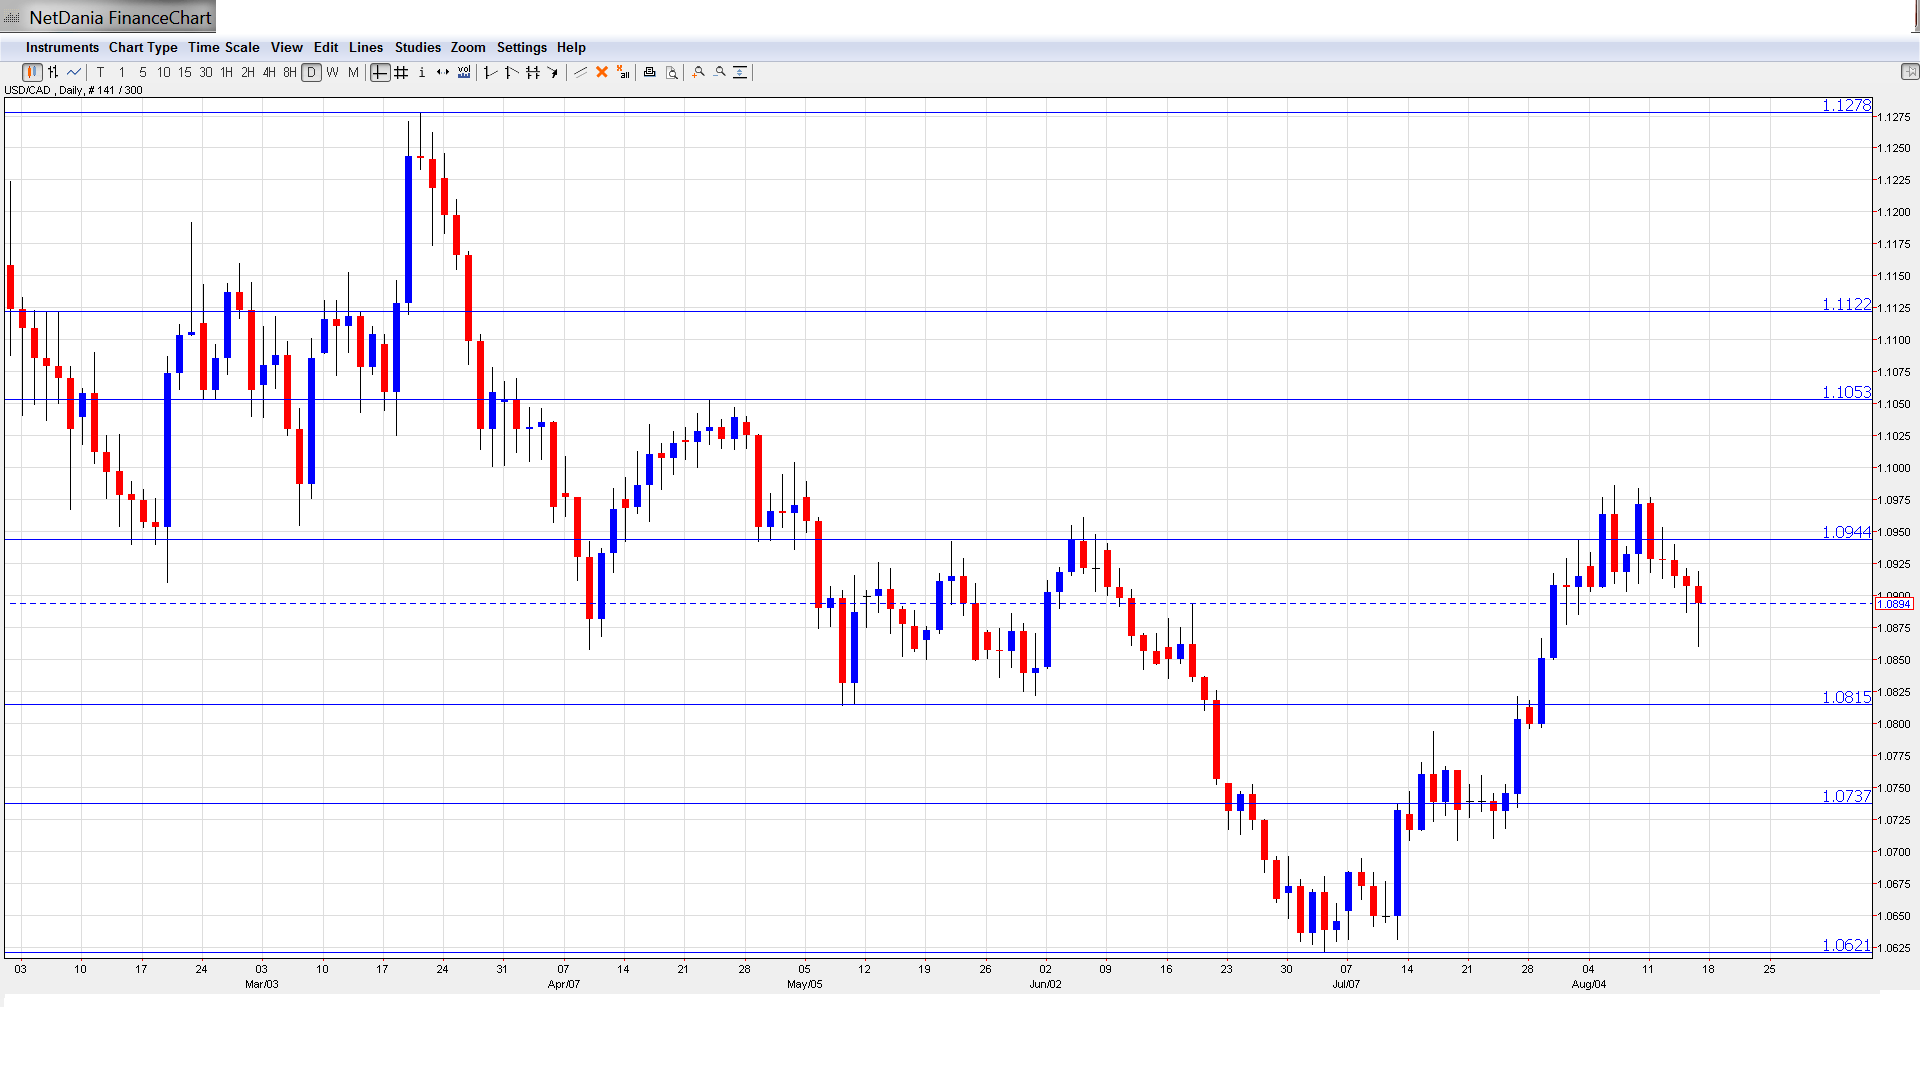Open the print preview icon

pos(672,72)
